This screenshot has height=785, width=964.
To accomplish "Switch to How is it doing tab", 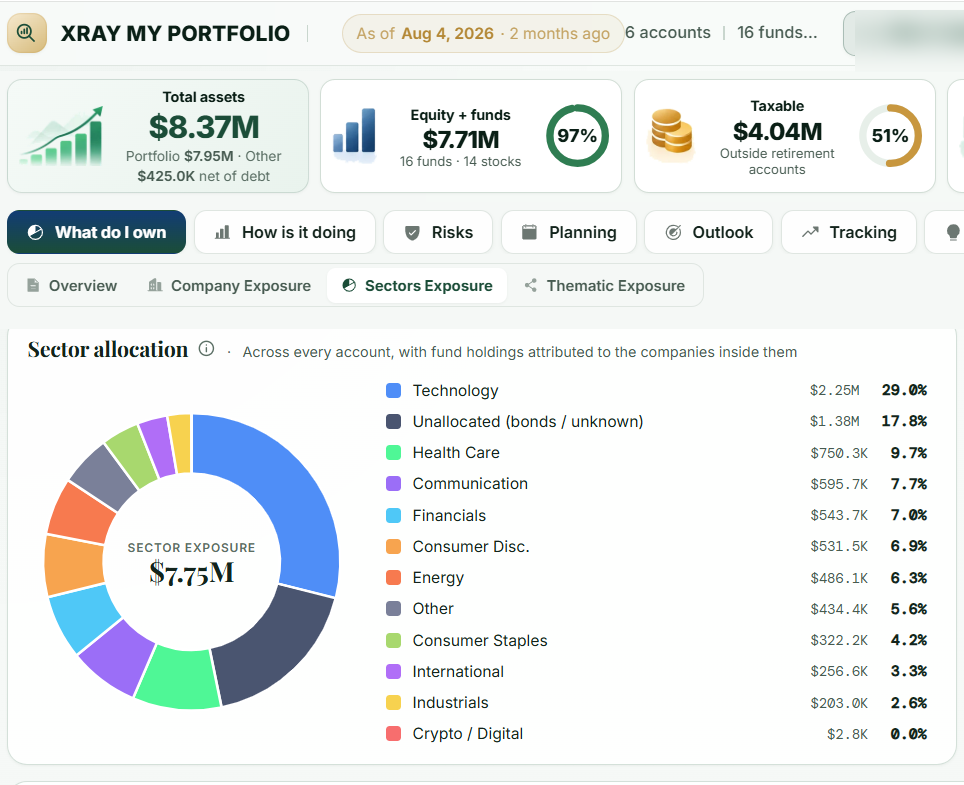I will tap(285, 232).
